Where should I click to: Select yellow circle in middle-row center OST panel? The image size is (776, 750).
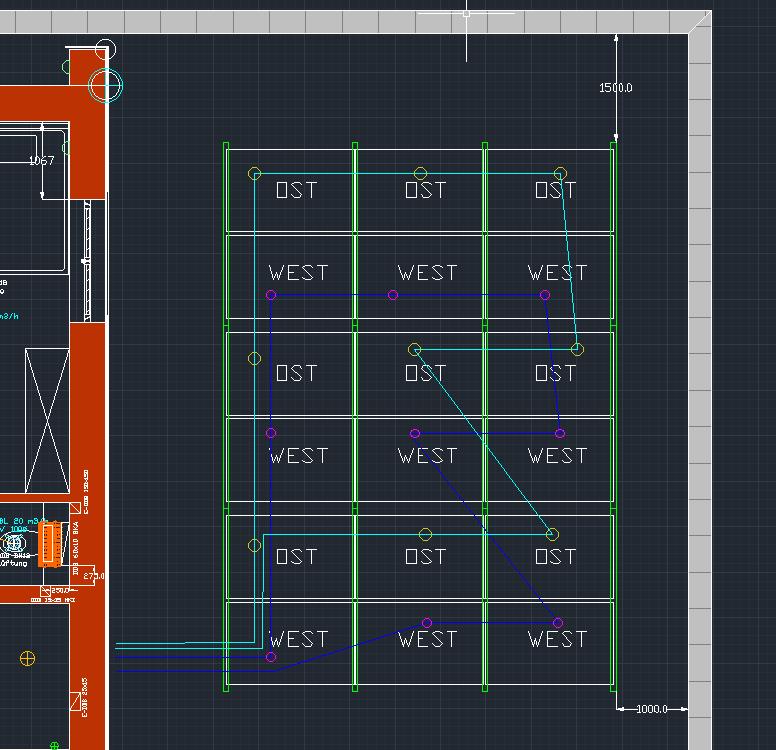[x=415, y=349]
